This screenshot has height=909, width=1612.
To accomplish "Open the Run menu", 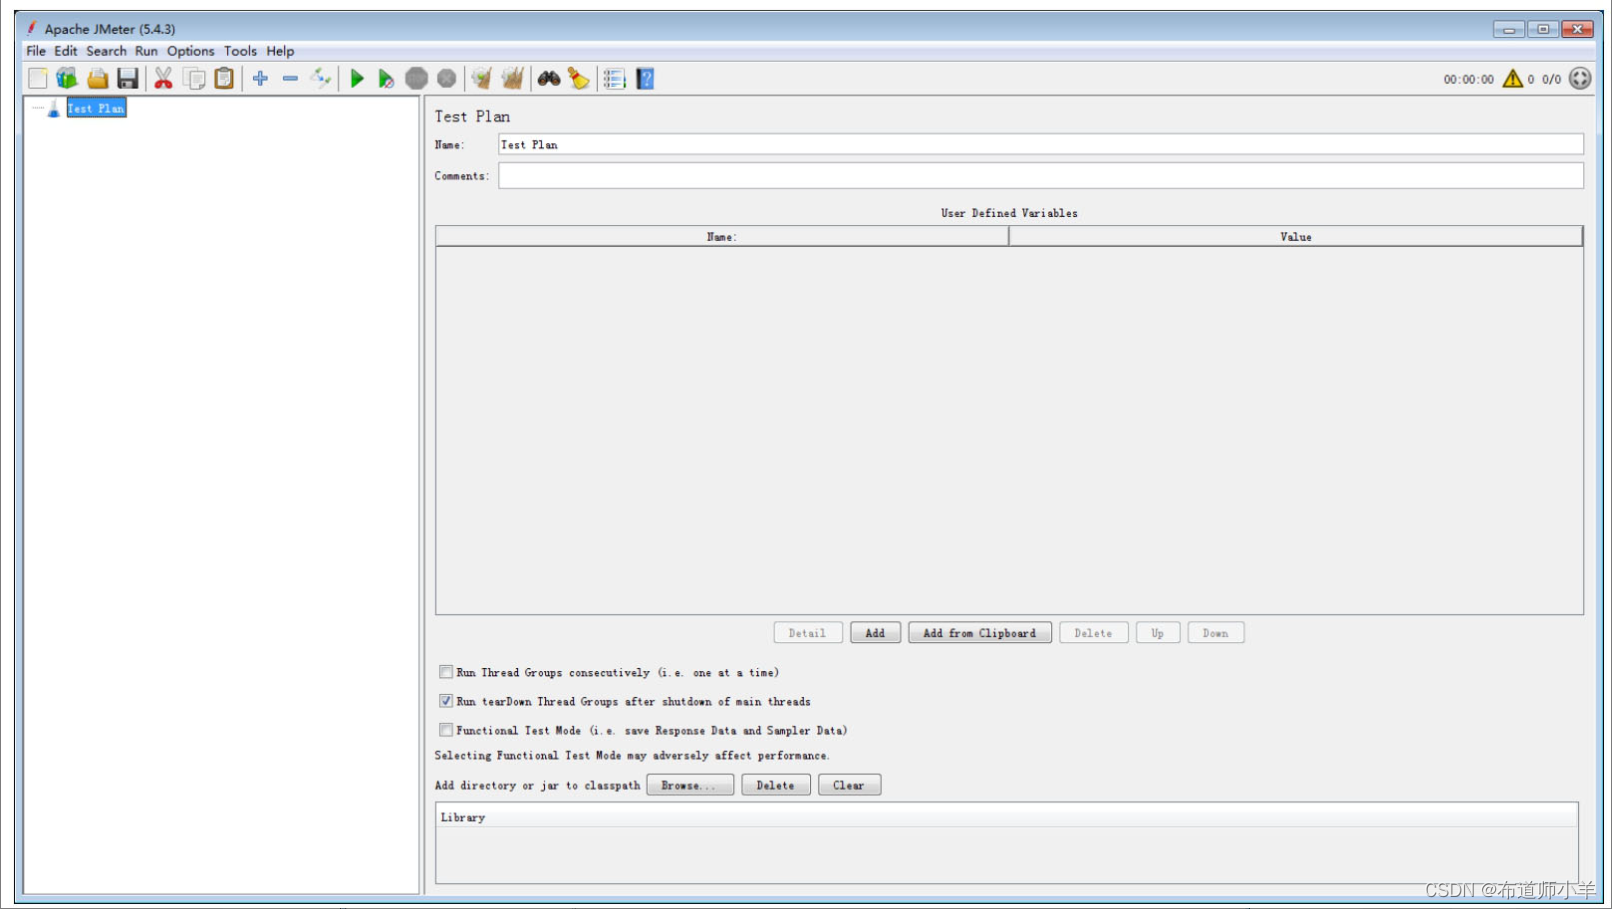I will (146, 51).
